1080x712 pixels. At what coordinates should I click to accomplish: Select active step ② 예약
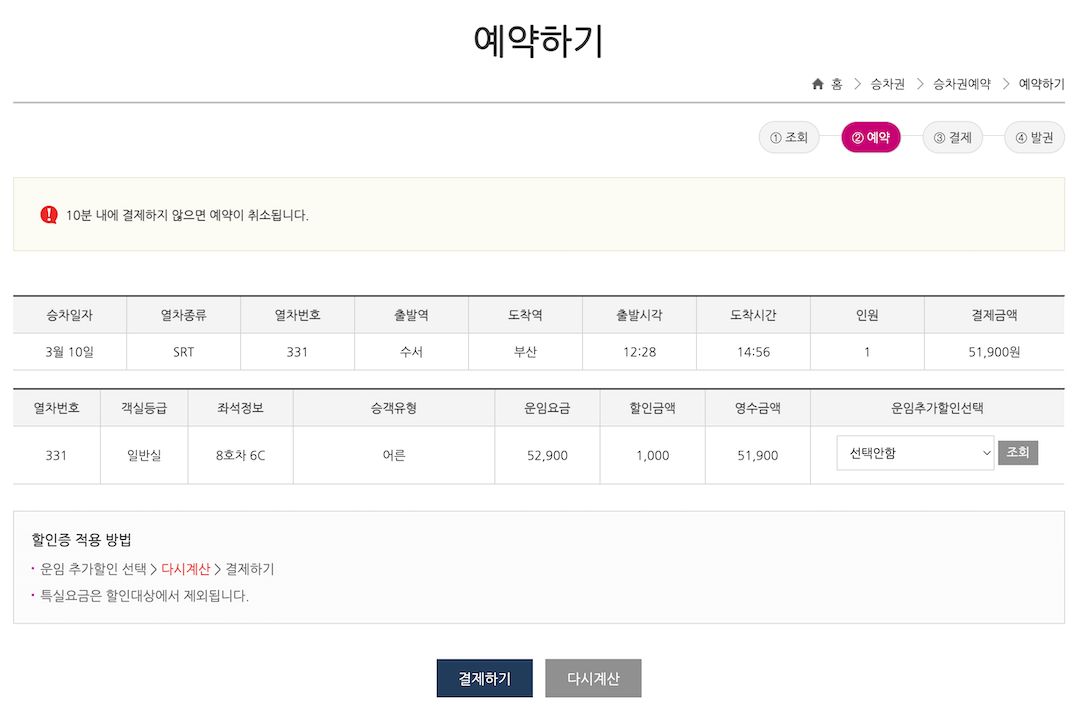click(871, 138)
